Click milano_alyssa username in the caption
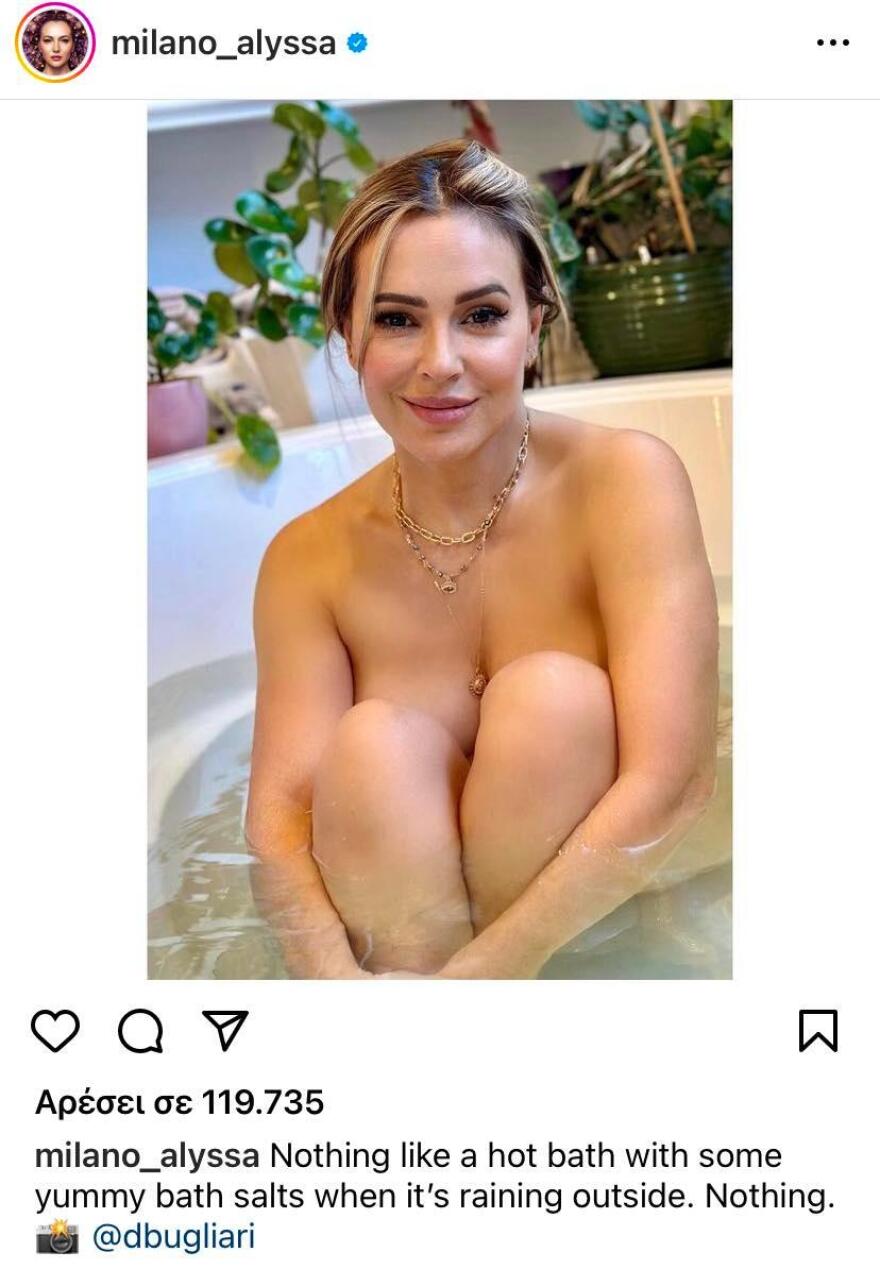880x1269 pixels. click(x=148, y=1157)
